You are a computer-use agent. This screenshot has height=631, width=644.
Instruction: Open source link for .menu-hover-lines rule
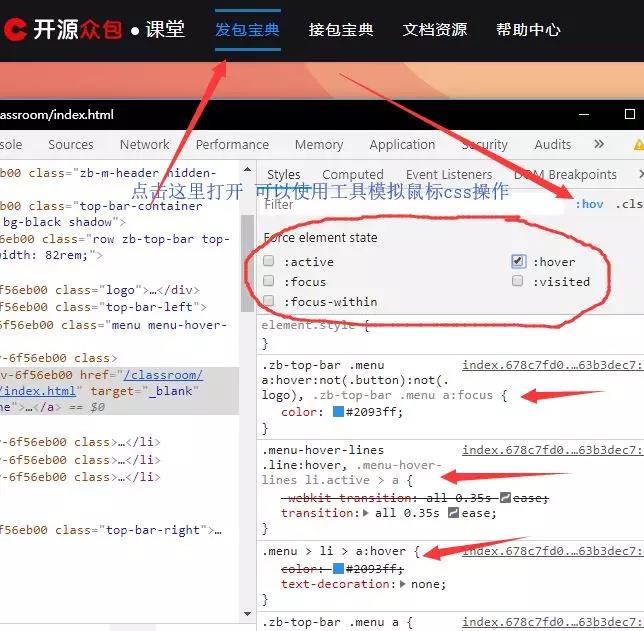pos(552,450)
